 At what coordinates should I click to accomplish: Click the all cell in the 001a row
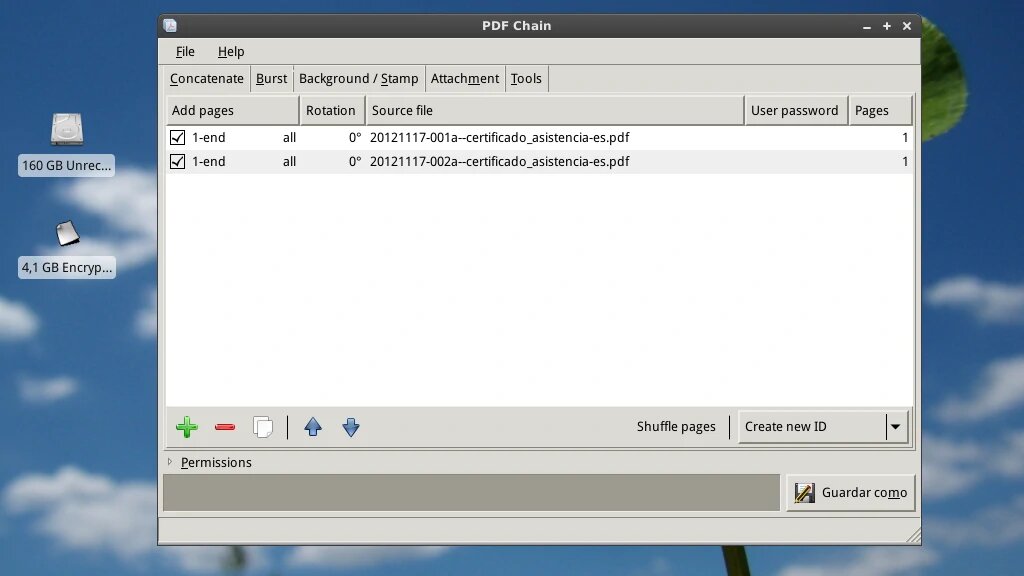[289, 138]
